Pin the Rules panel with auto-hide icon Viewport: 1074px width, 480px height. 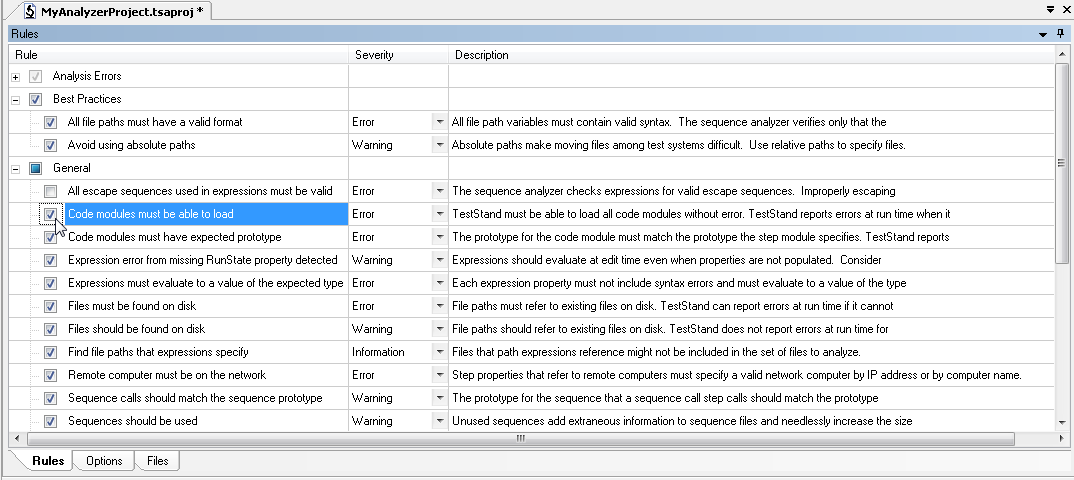tap(1061, 34)
